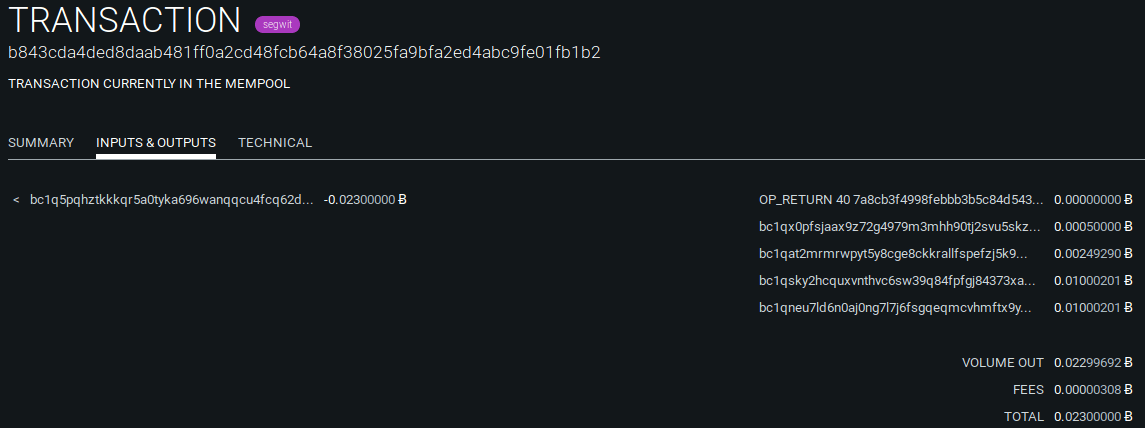Expand the input using the left chevron
Image resolution: width=1145 pixels, height=428 pixels.
point(16,200)
